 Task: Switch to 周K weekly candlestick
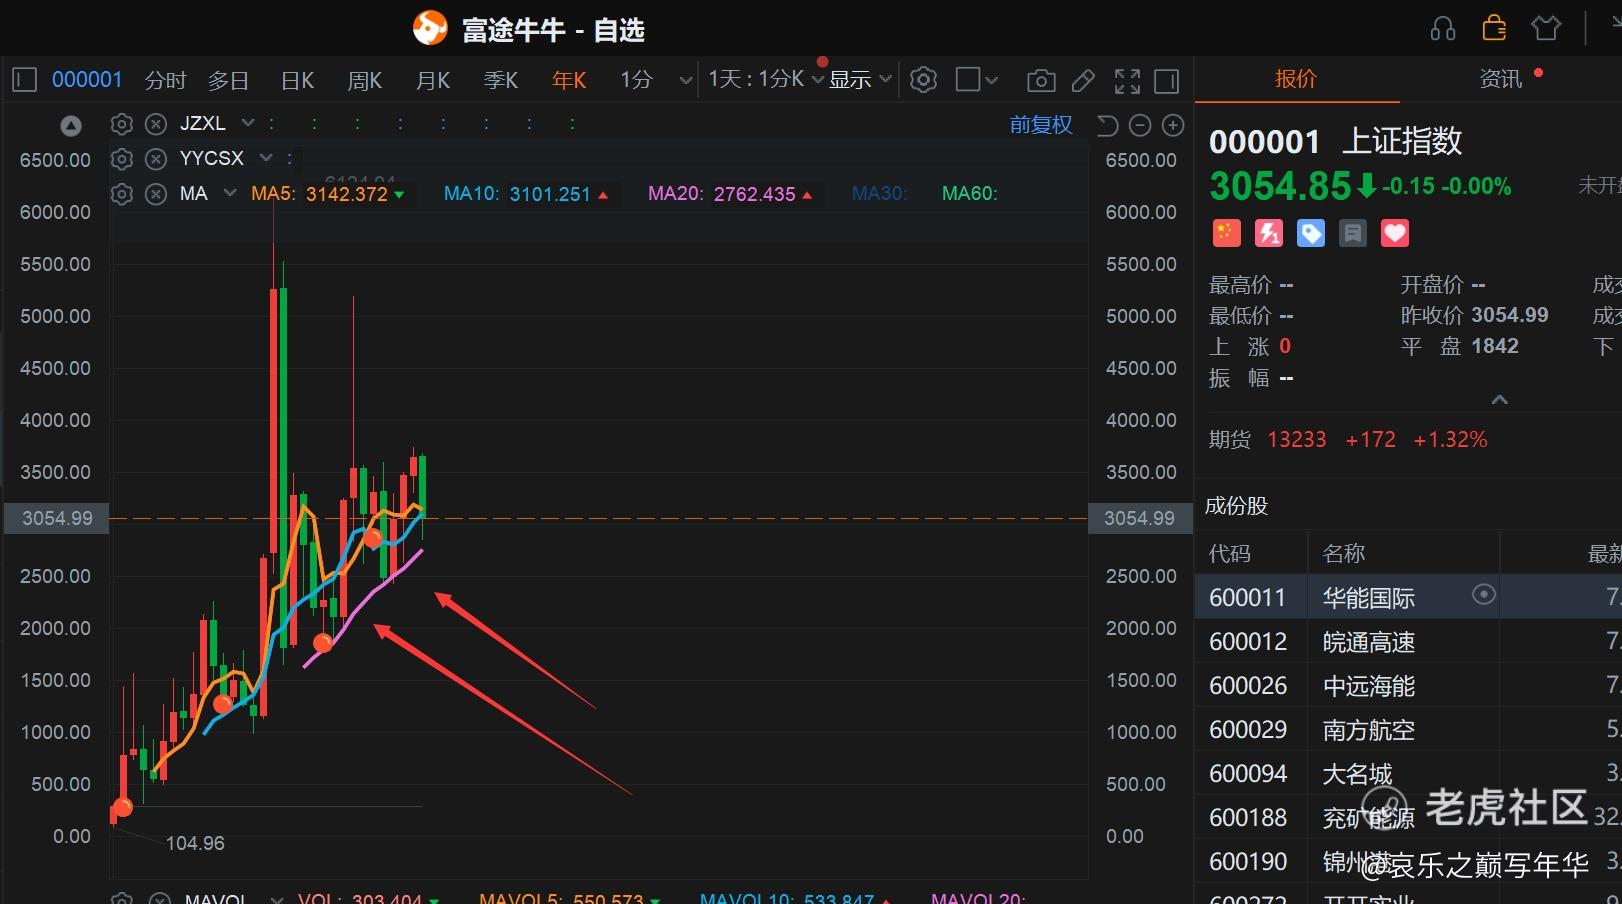coord(364,80)
